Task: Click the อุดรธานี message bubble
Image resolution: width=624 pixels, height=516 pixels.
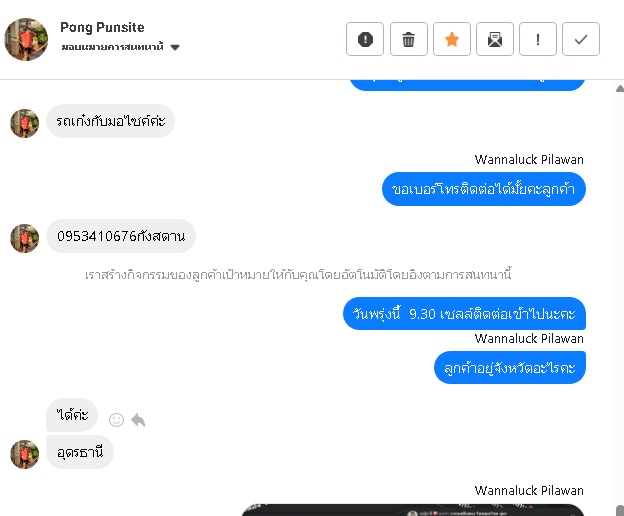Action: pyautogui.click(x=80, y=452)
